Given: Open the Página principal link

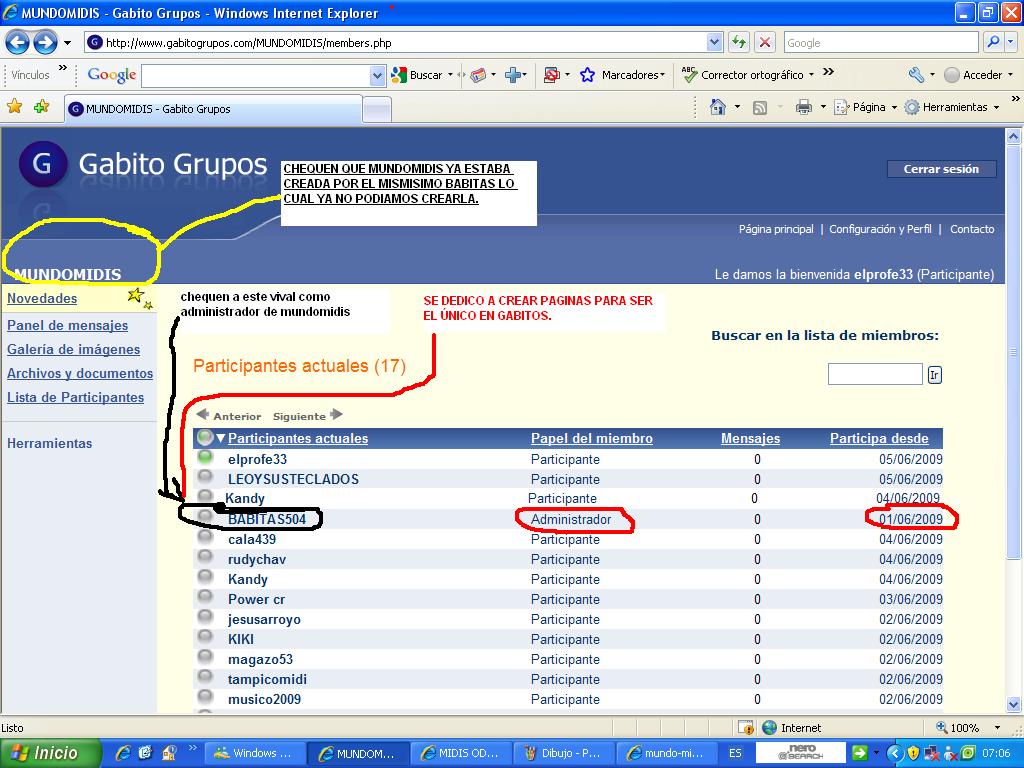Looking at the screenshot, I should 776,229.
